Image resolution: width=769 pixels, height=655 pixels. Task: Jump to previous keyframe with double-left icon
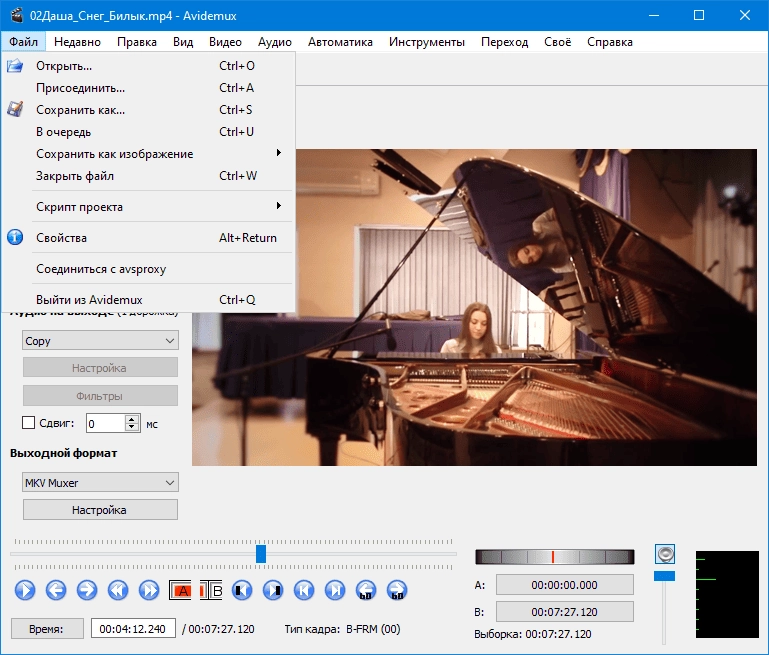pos(118,590)
